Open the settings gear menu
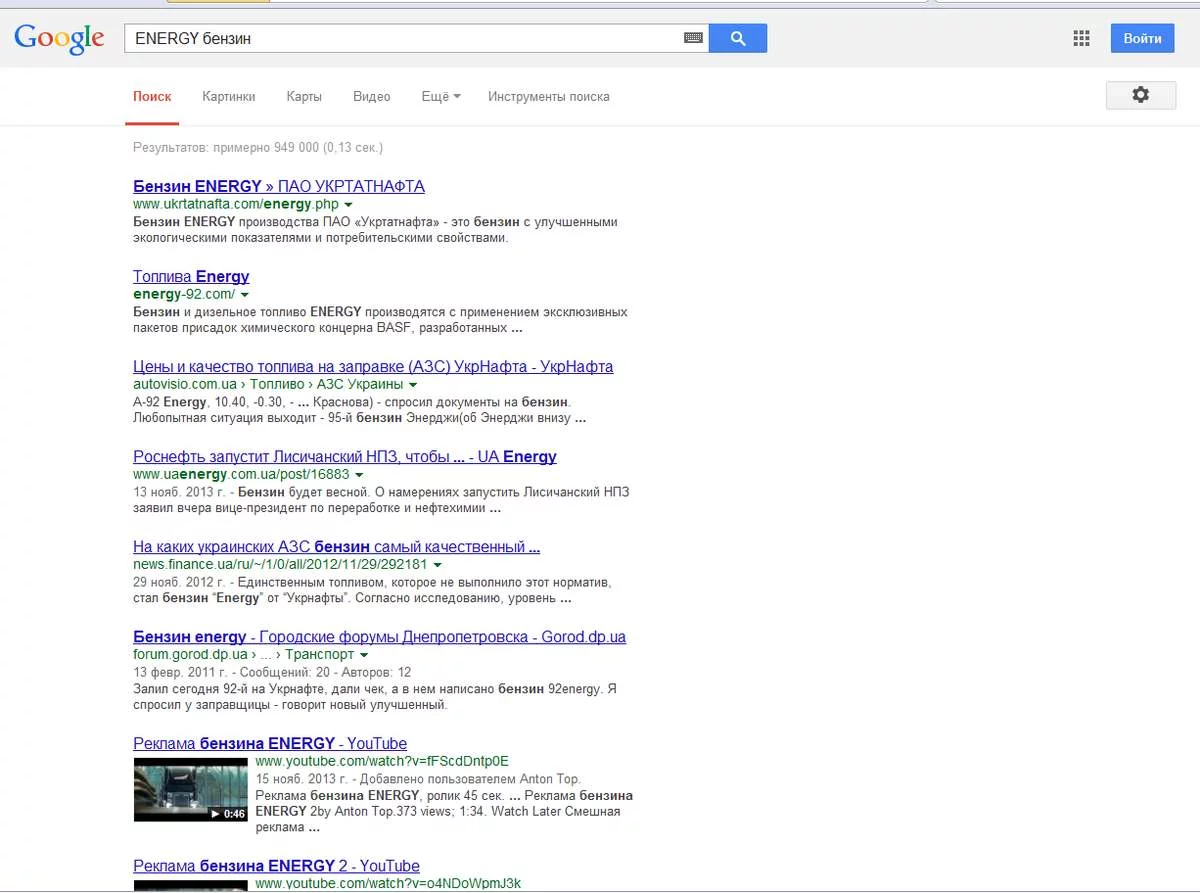 tap(1140, 95)
